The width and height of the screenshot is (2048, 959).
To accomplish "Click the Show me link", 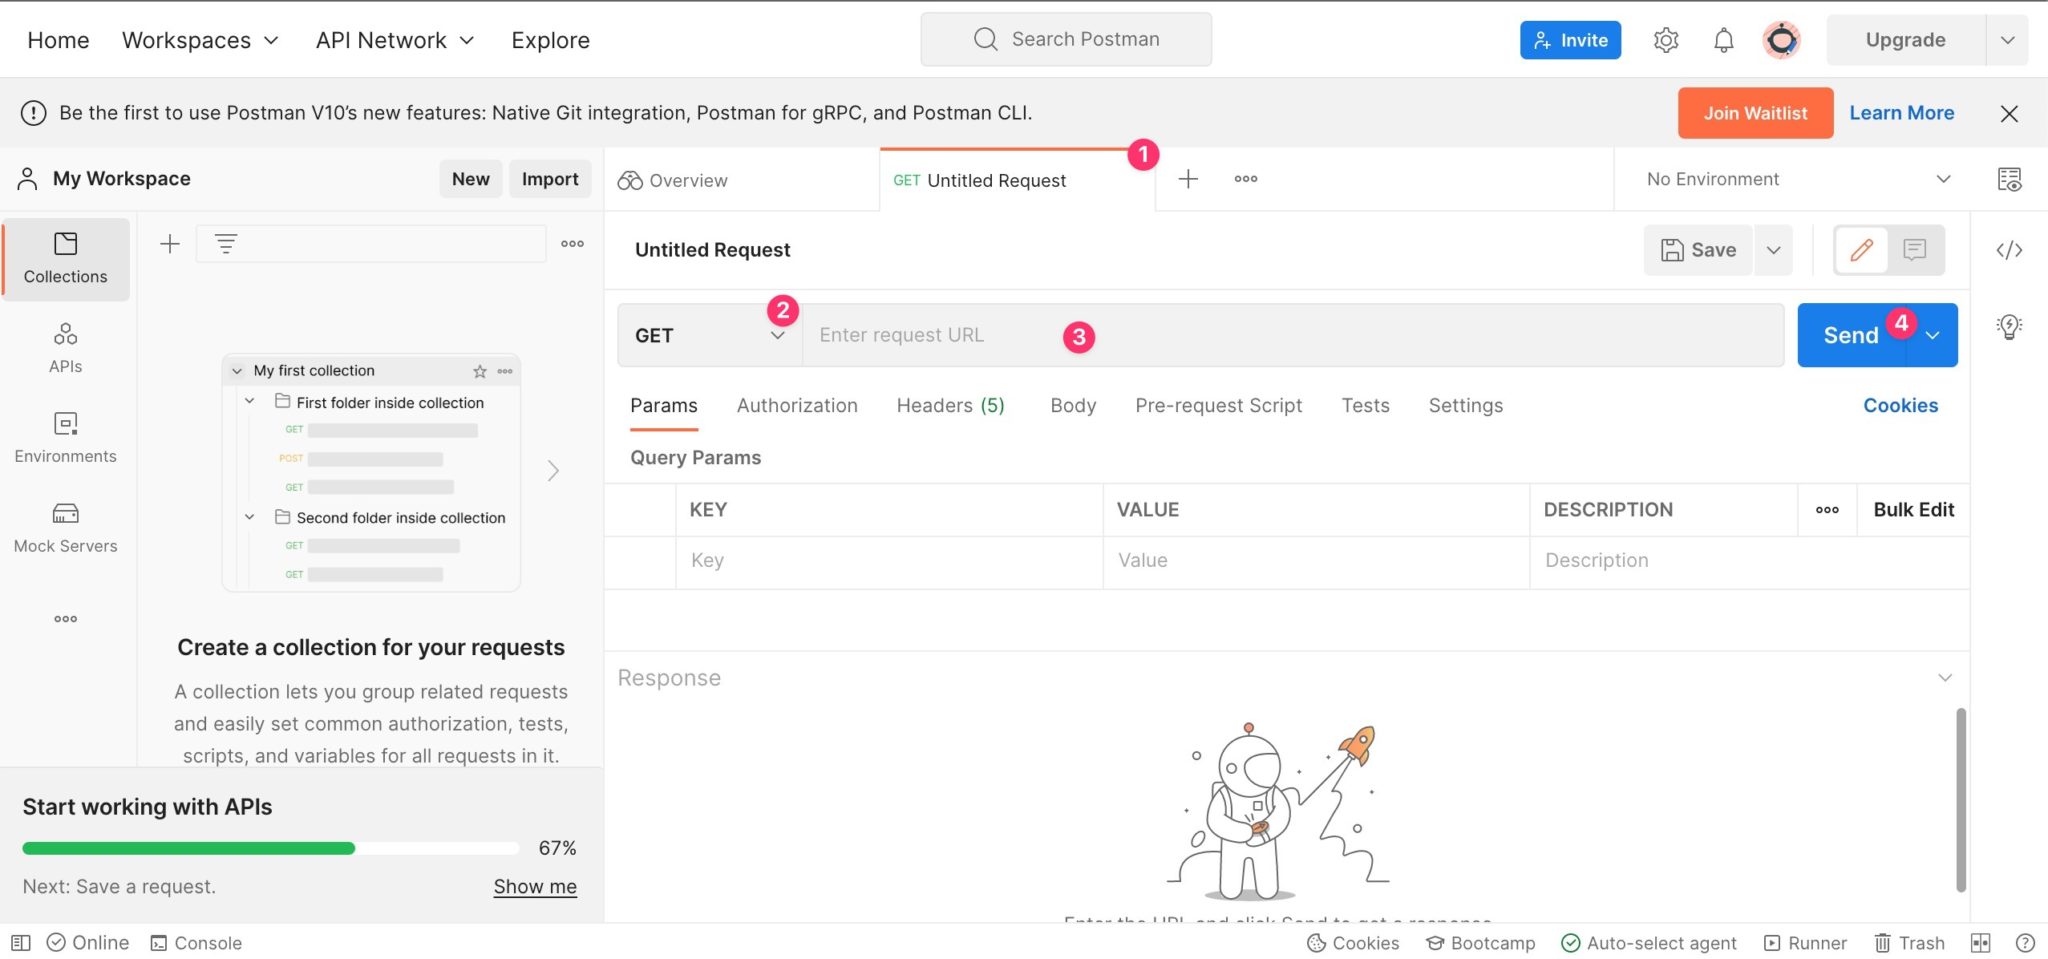I will (x=535, y=886).
